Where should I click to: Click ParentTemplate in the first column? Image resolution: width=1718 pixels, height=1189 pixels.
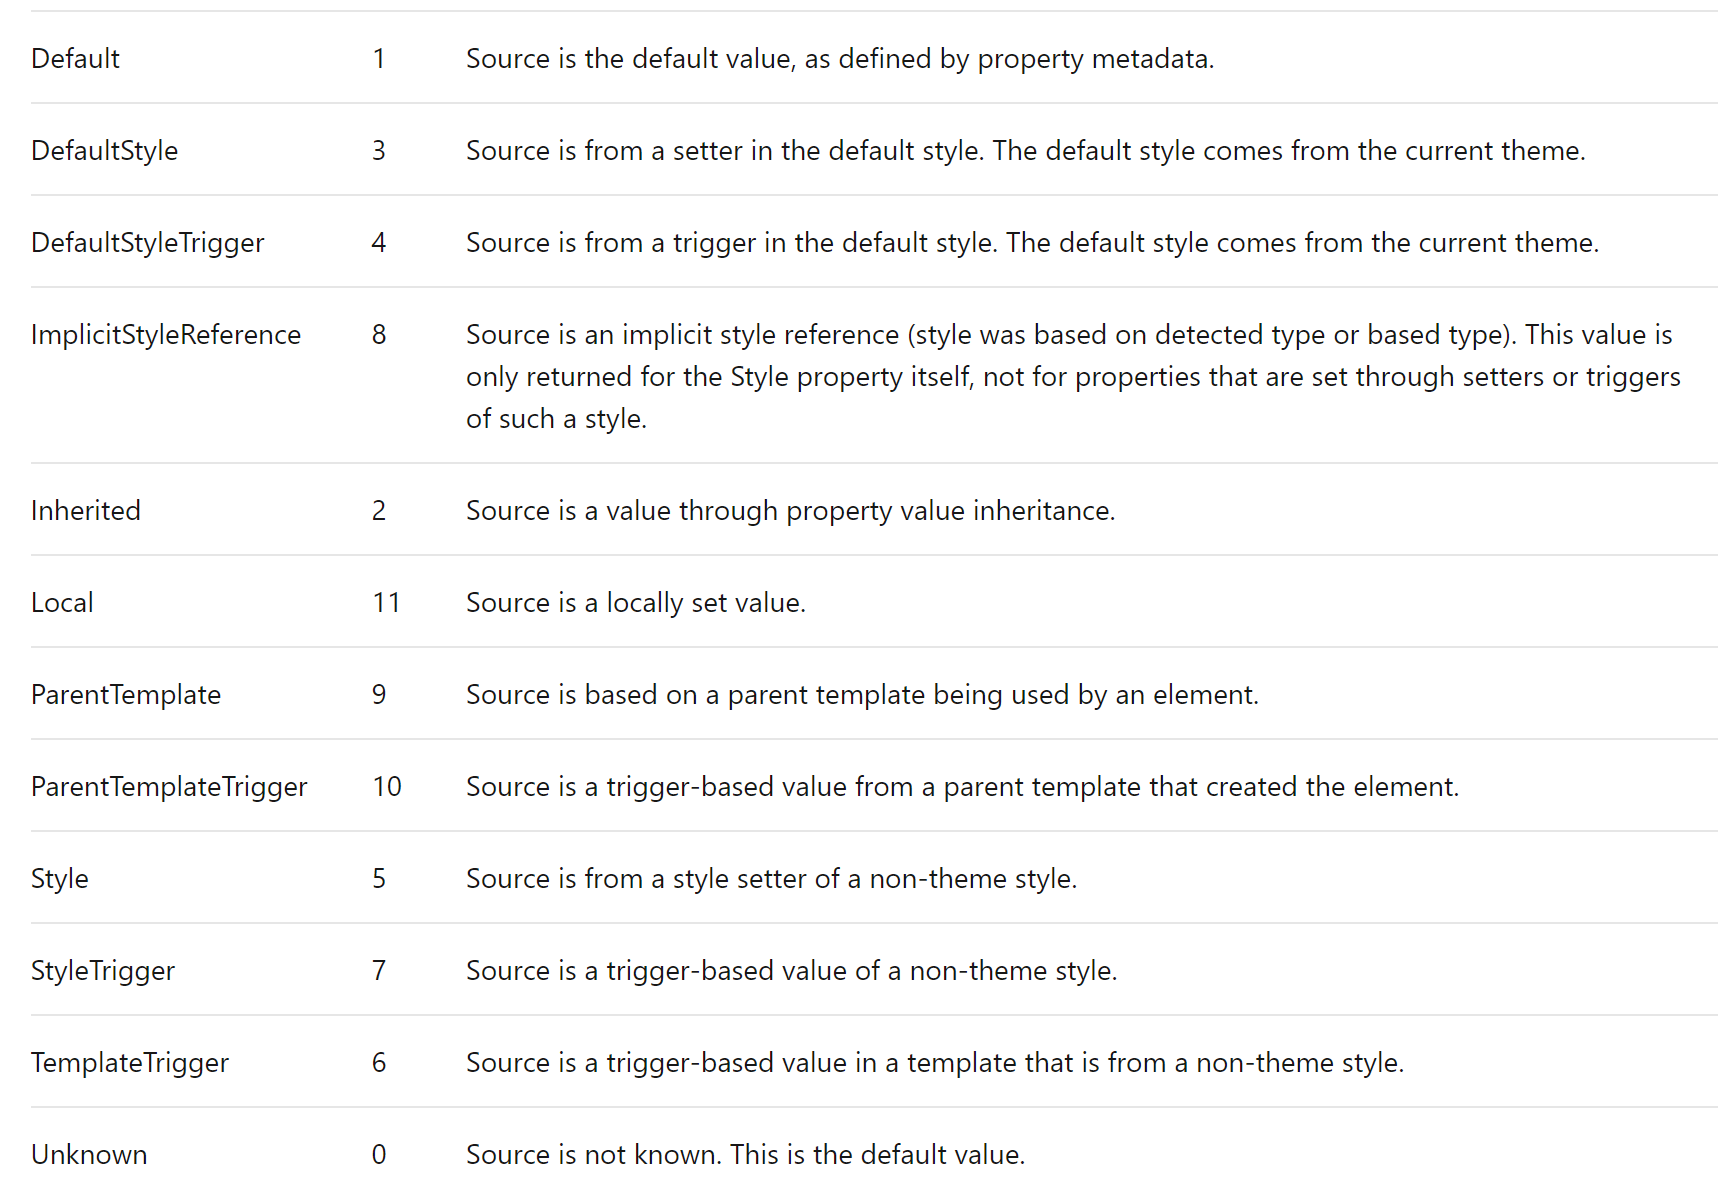(126, 695)
